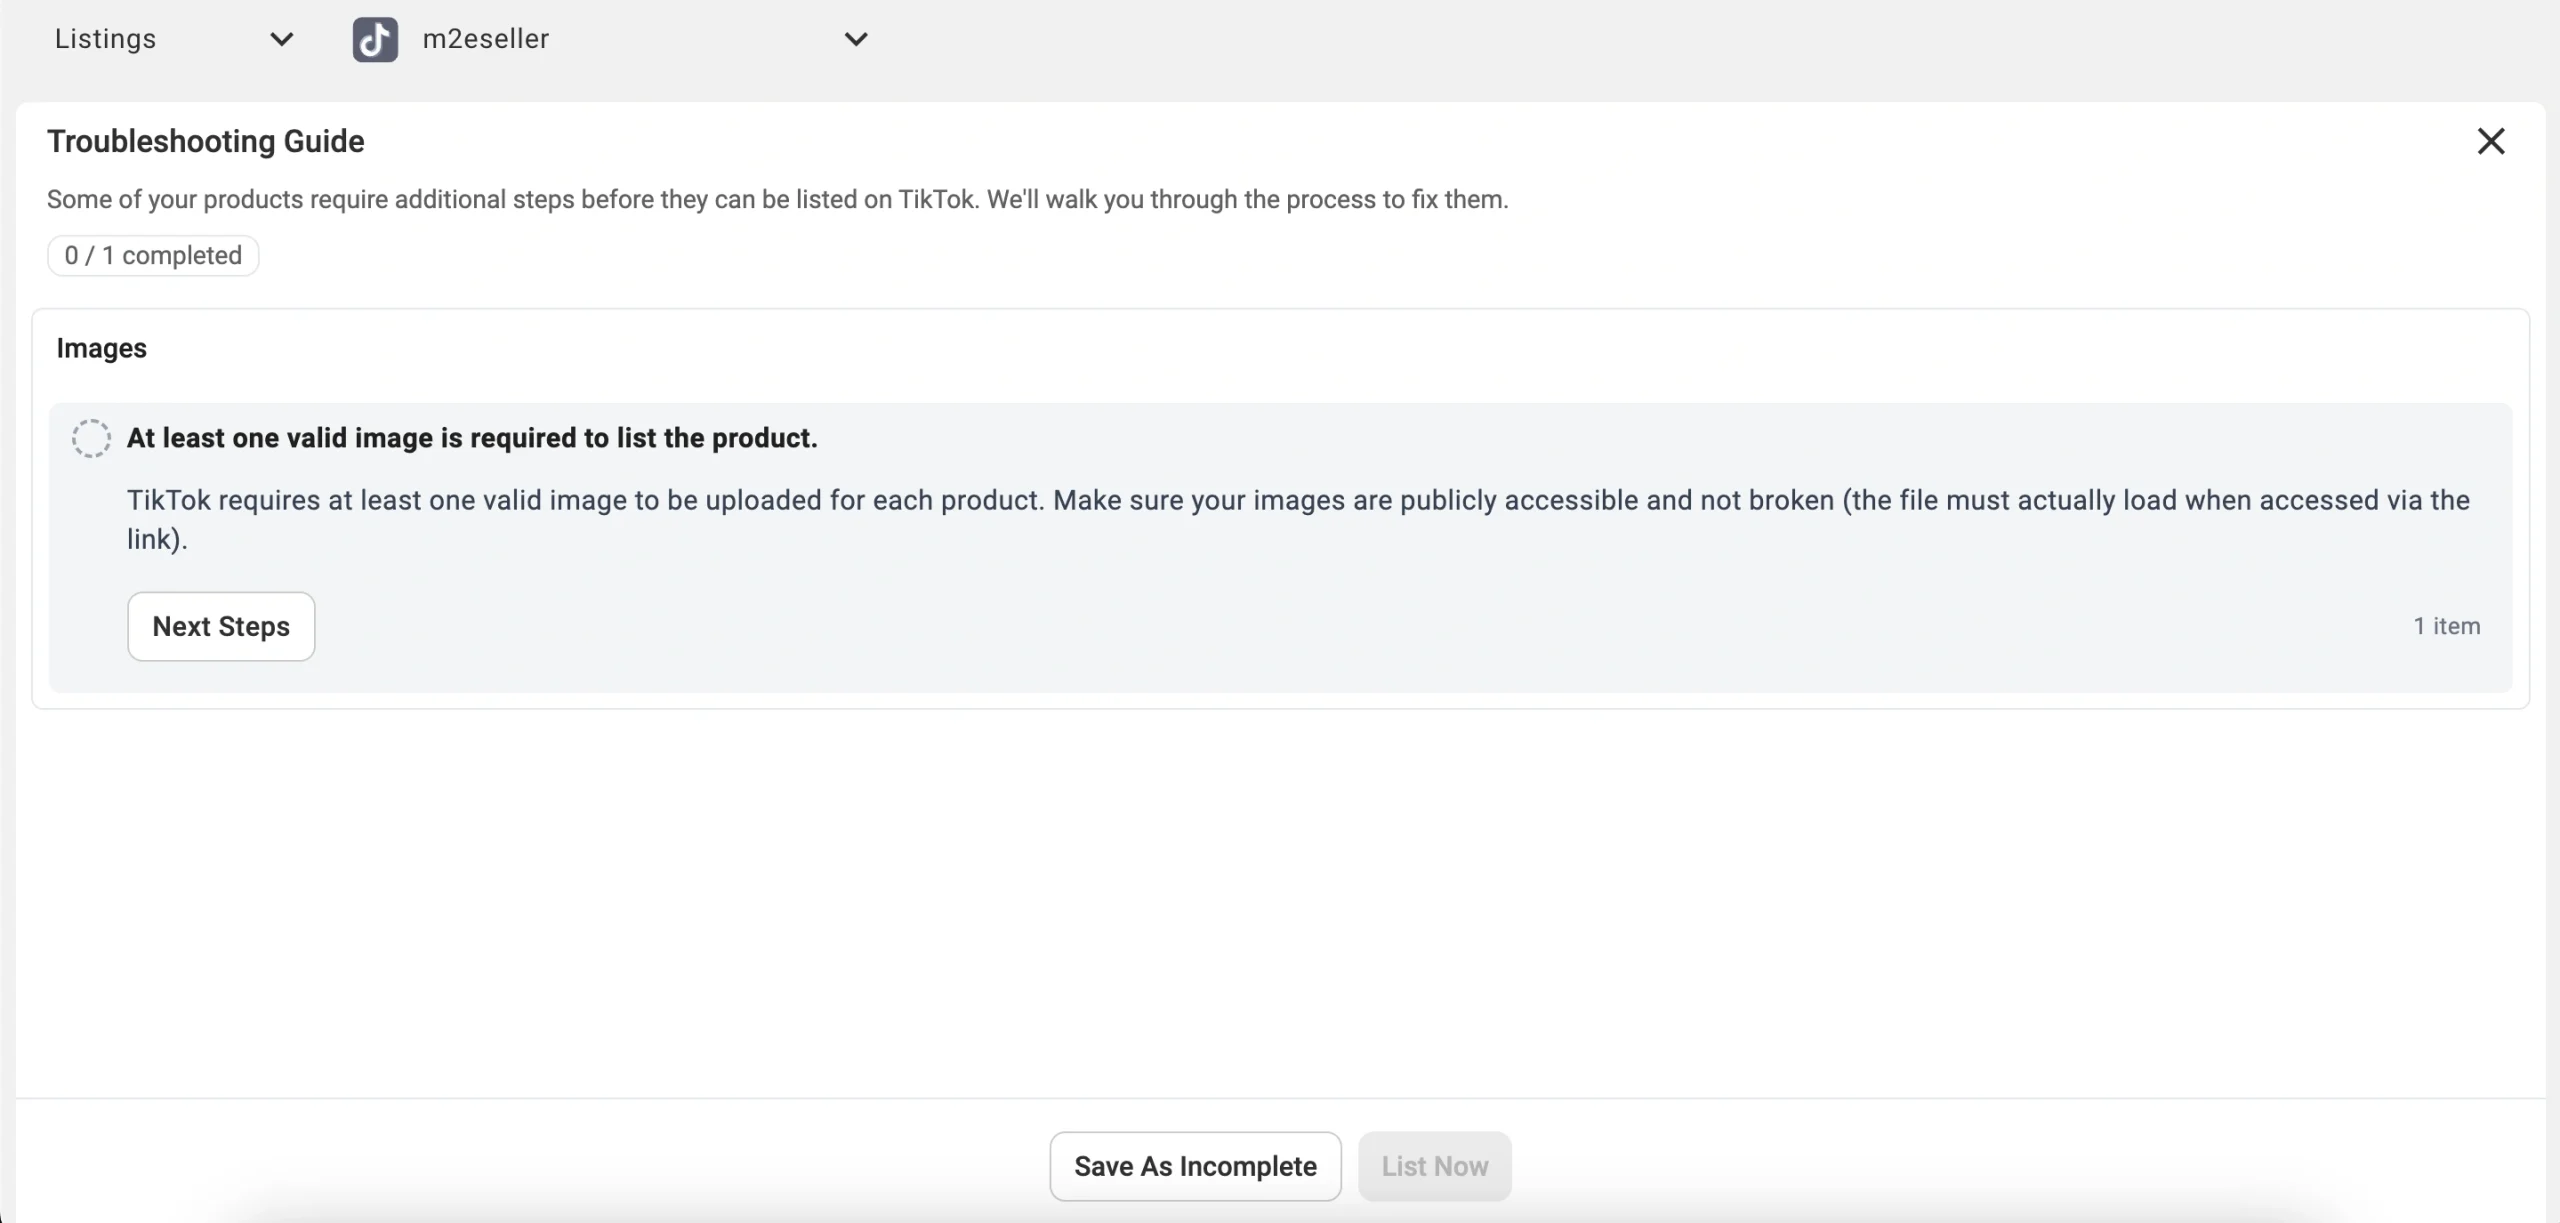Click the TikTok platform logo
The image size is (2560, 1223).
point(375,39)
